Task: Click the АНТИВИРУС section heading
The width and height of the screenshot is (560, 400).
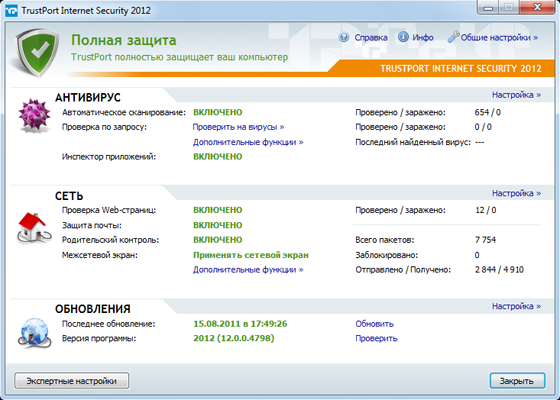Action: click(x=88, y=98)
